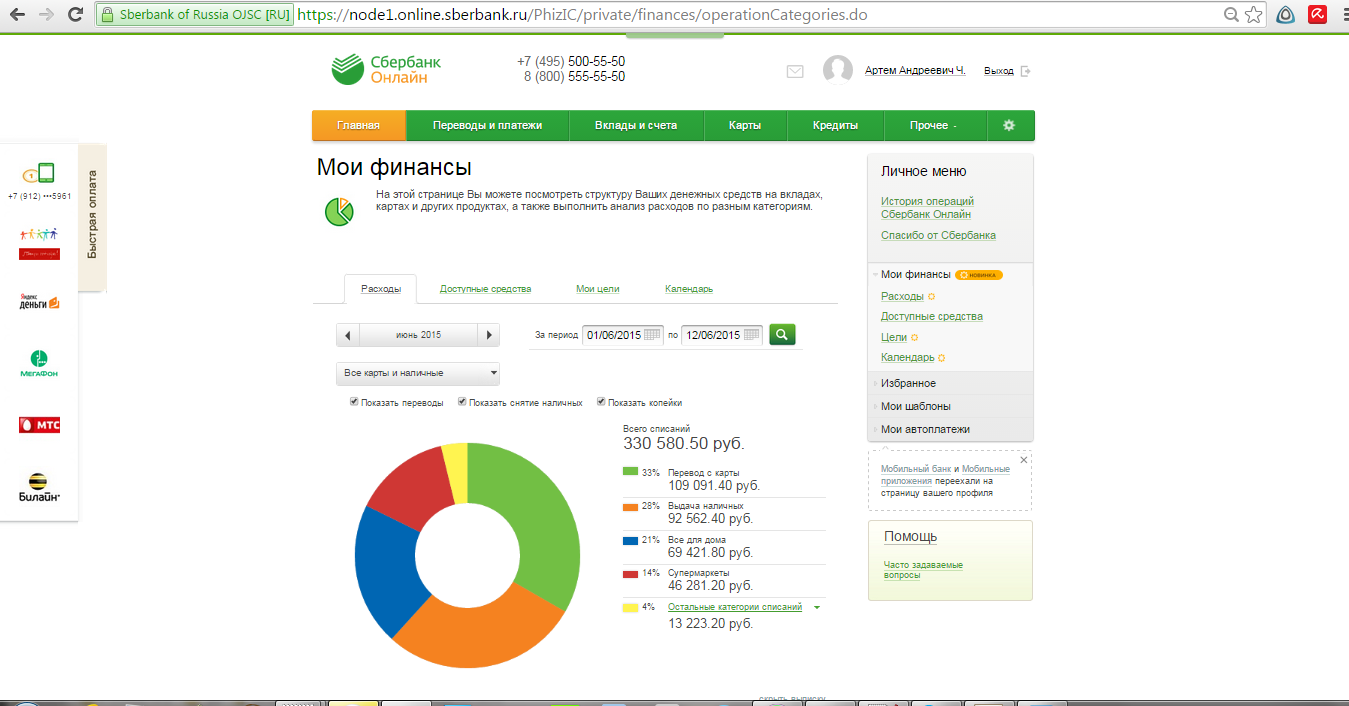Open Все карты и наличные dropdown
The width and height of the screenshot is (1349, 706).
coord(418,373)
